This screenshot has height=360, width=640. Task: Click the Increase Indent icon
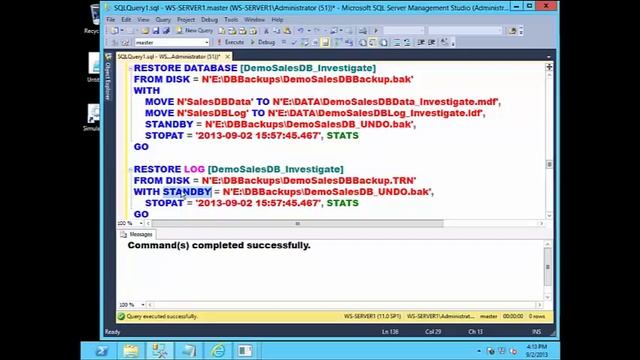(x=431, y=42)
